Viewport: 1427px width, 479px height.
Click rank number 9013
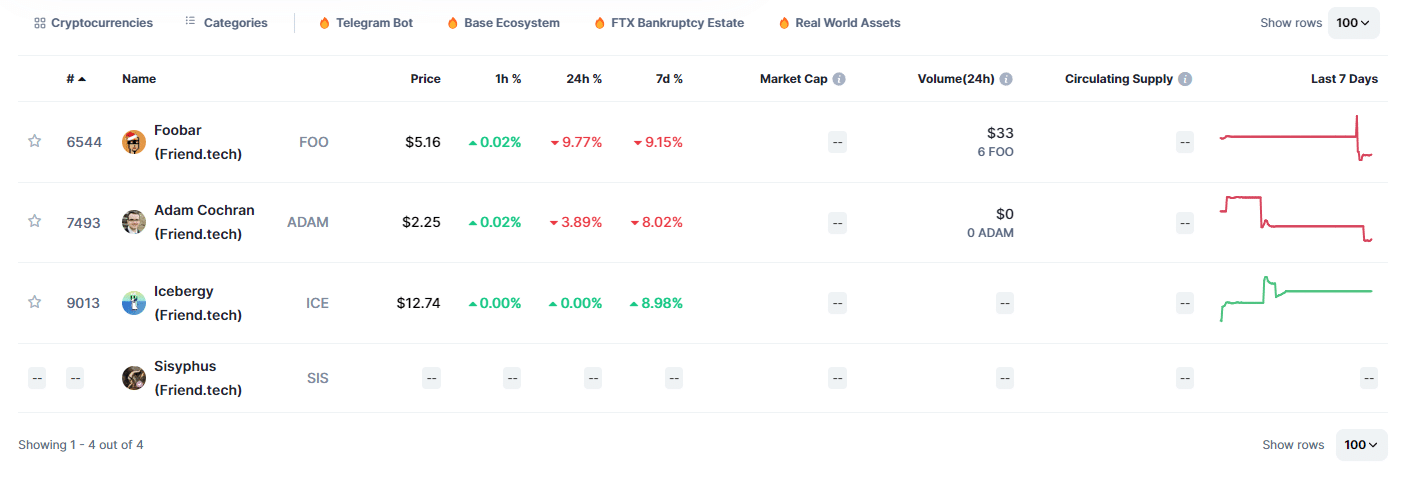click(x=84, y=303)
